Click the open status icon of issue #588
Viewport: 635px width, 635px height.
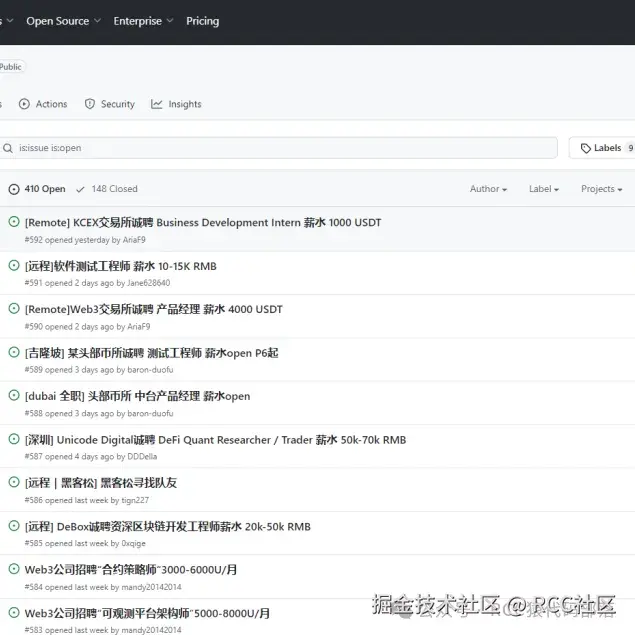click(14, 395)
